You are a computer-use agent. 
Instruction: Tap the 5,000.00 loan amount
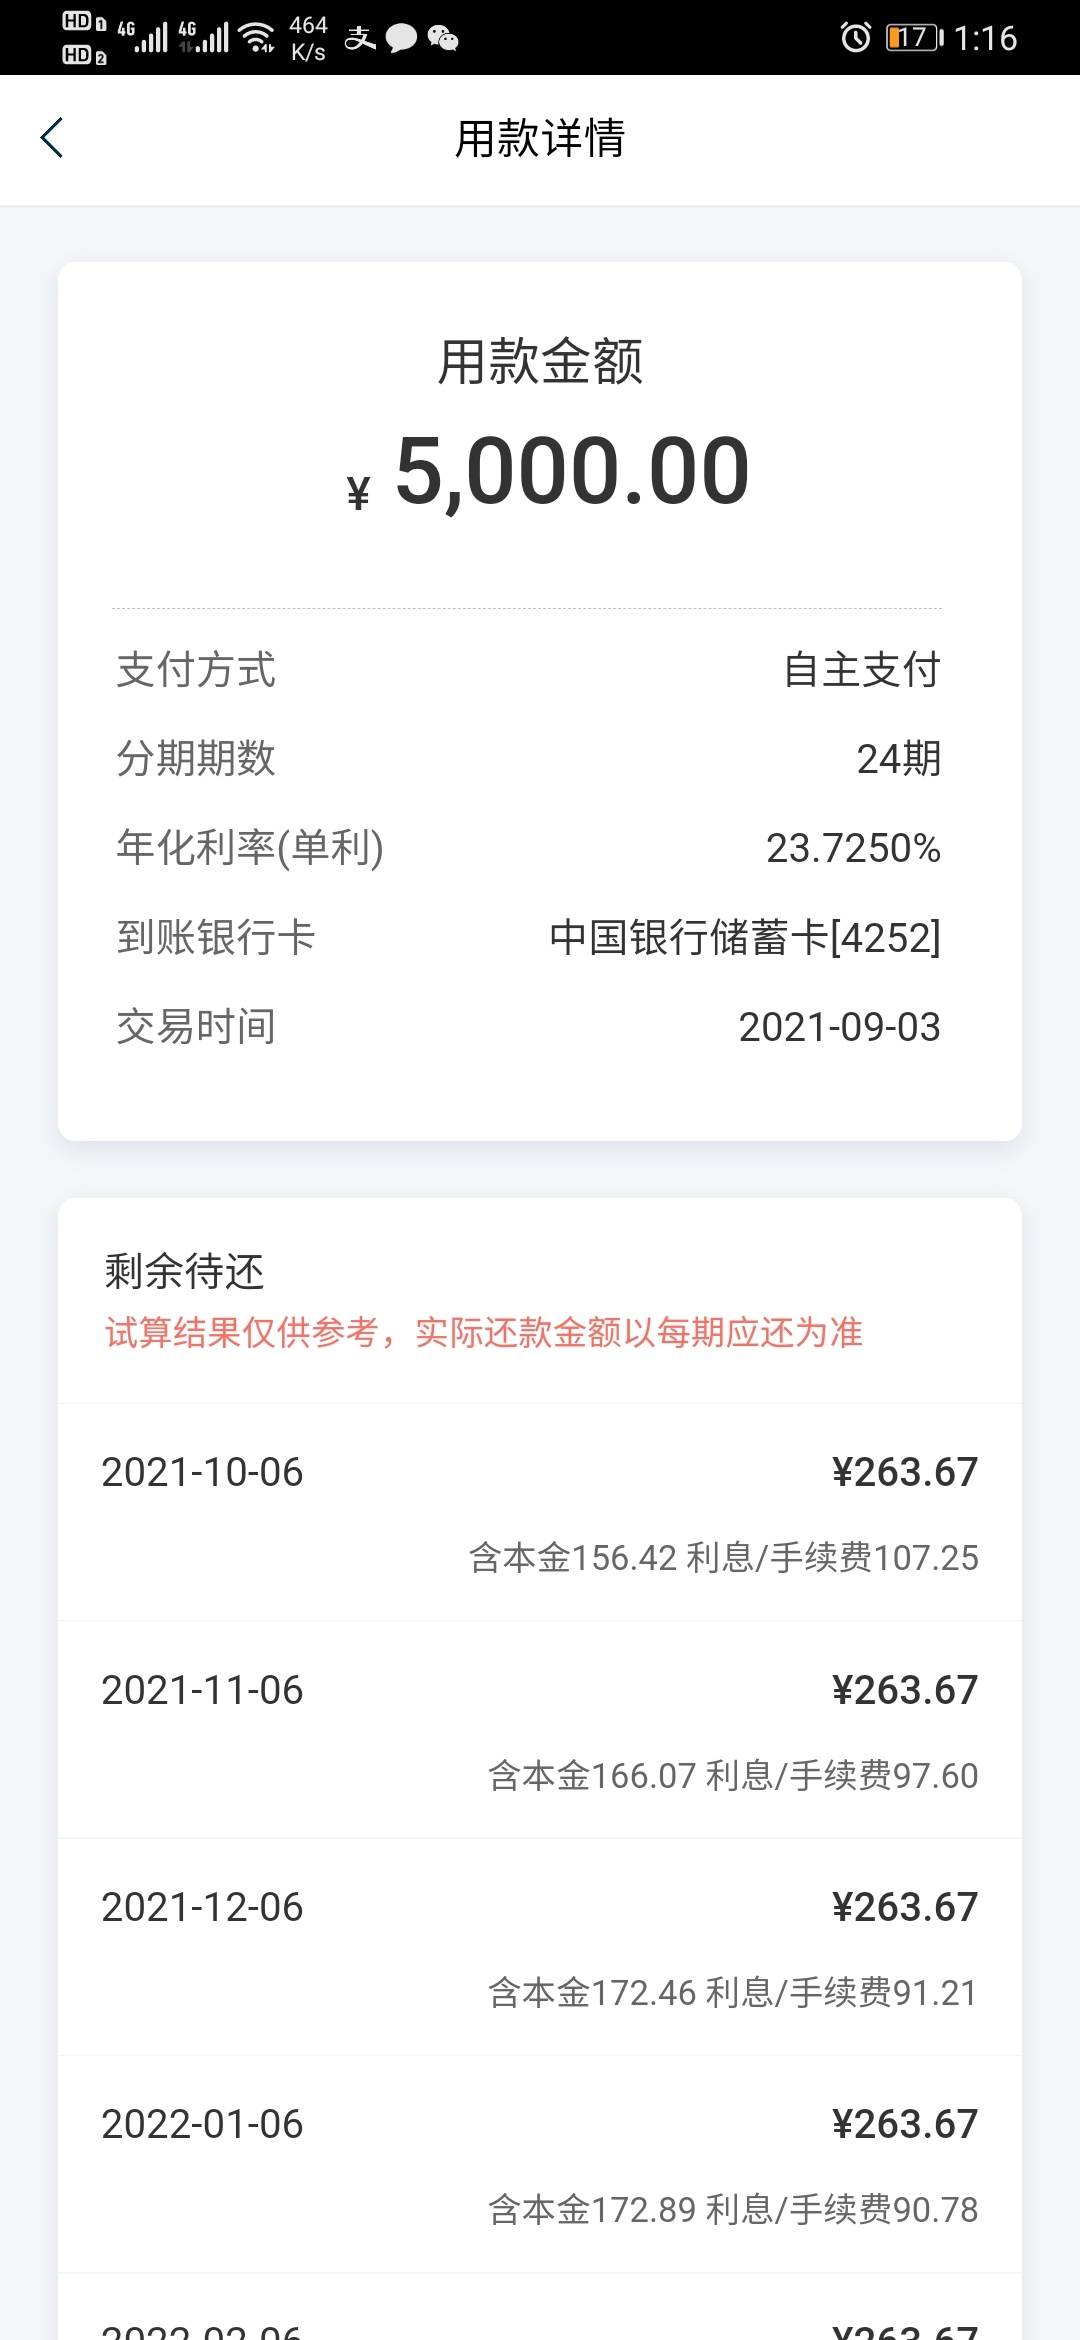[x=572, y=470]
